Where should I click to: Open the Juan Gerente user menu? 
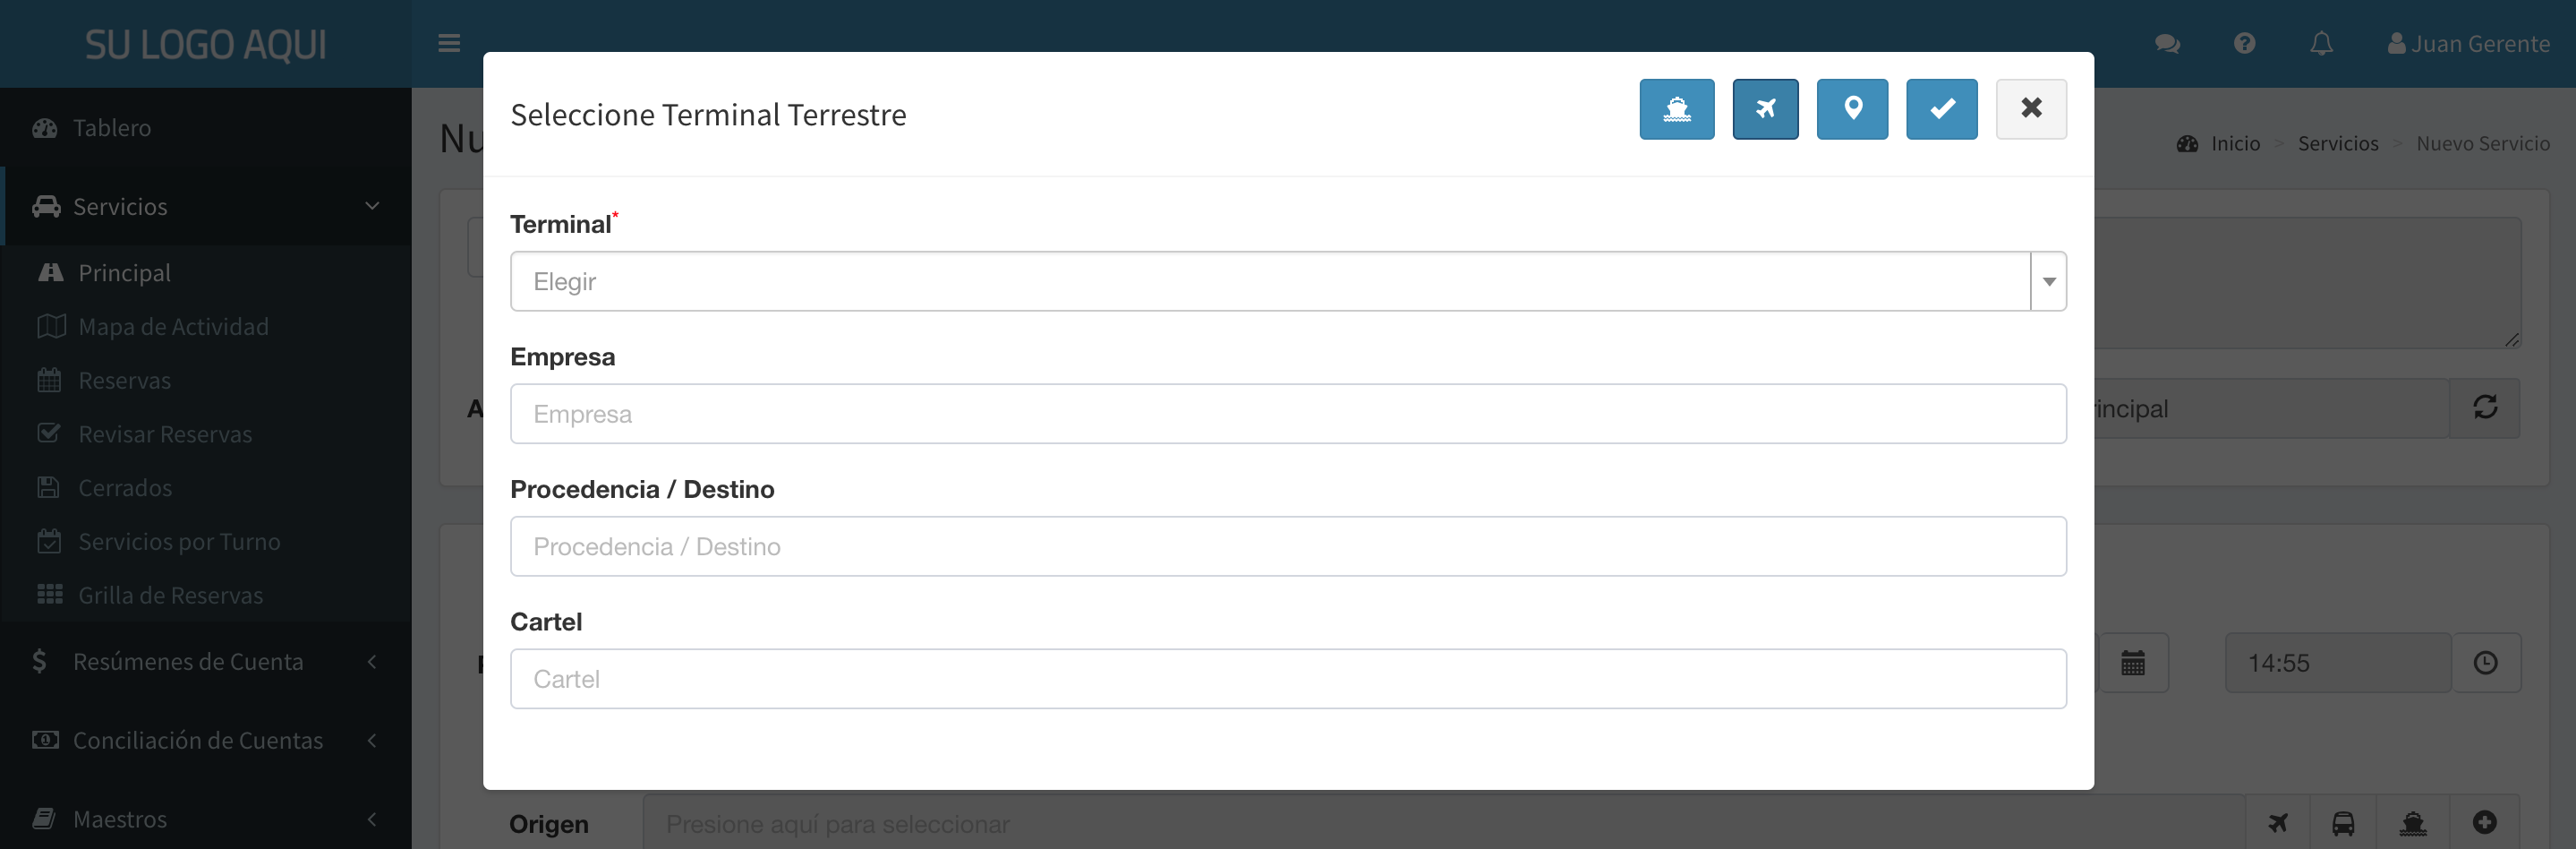click(2468, 44)
